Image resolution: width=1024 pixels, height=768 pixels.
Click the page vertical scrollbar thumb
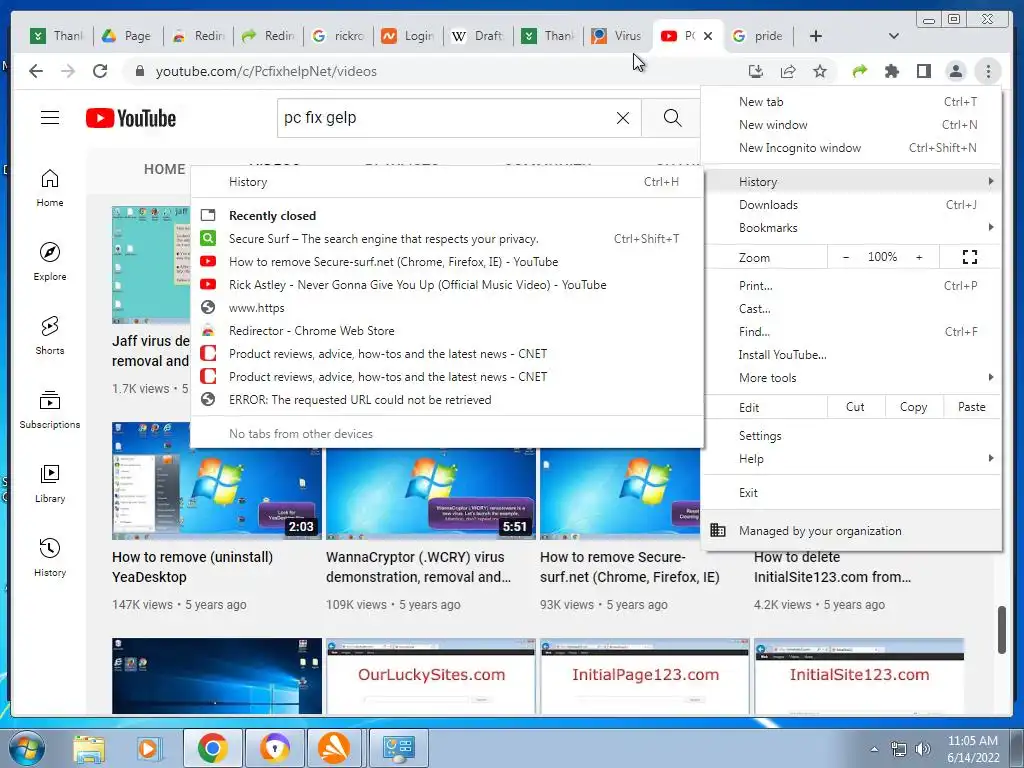tap(1002, 630)
